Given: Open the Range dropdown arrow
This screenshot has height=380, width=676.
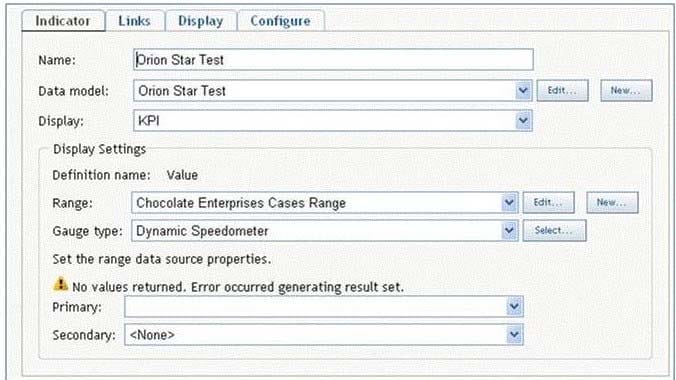Looking at the screenshot, I should click(509, 203).
